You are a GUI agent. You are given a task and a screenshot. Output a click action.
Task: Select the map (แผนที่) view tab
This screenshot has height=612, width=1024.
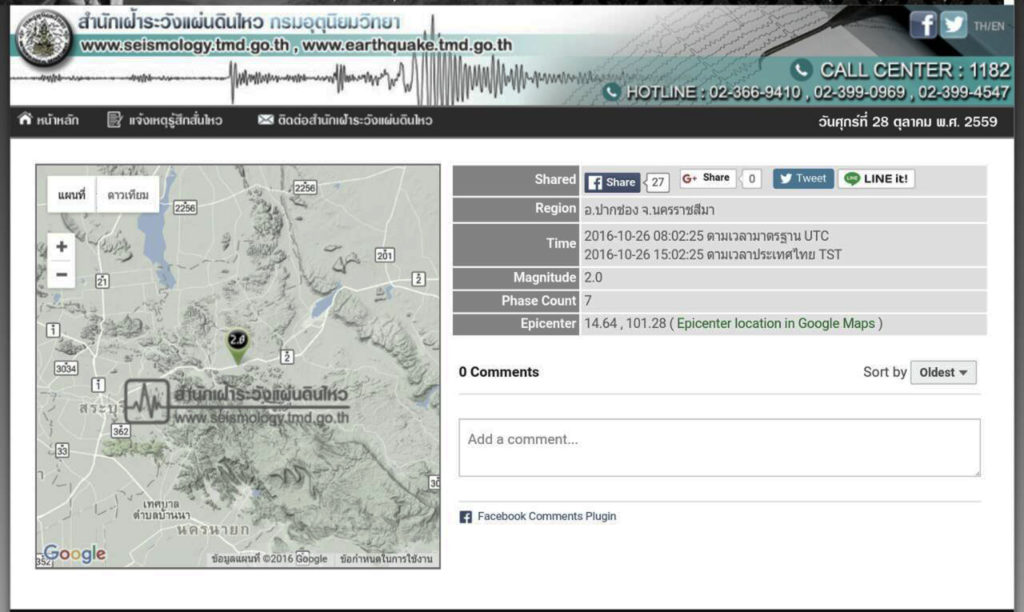pyautogui.click(x=72, y=195)
